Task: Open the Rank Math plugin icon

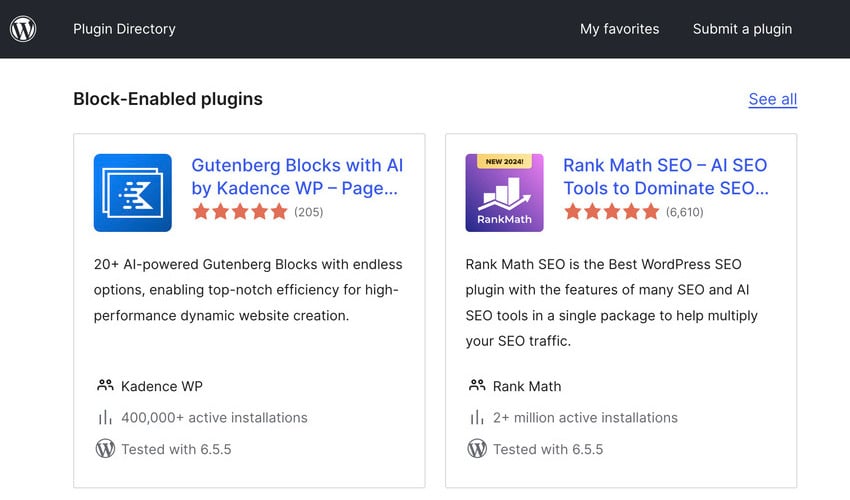Action: [504, 193]
